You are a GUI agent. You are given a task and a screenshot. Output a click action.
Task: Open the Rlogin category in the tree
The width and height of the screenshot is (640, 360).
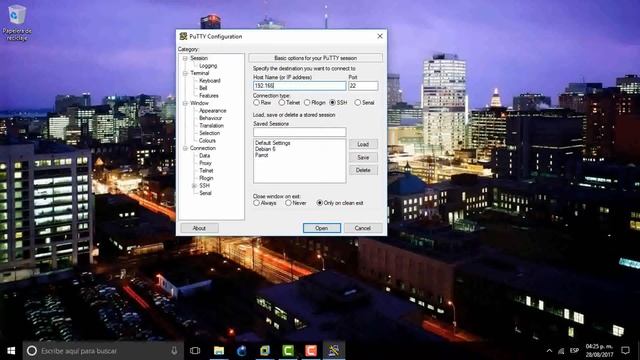coord(206,178)
